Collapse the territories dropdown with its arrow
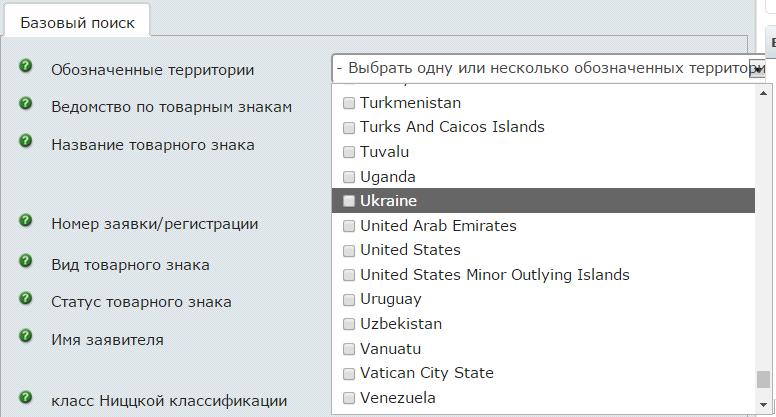This screenshot has height=417, width=776. coord(757,69)
